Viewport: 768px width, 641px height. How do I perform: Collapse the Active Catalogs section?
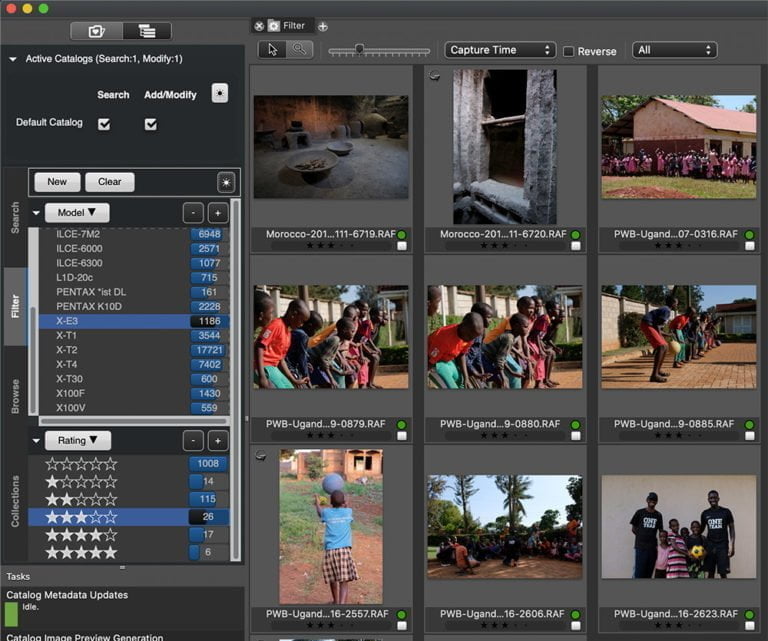(x=12, y=60)
